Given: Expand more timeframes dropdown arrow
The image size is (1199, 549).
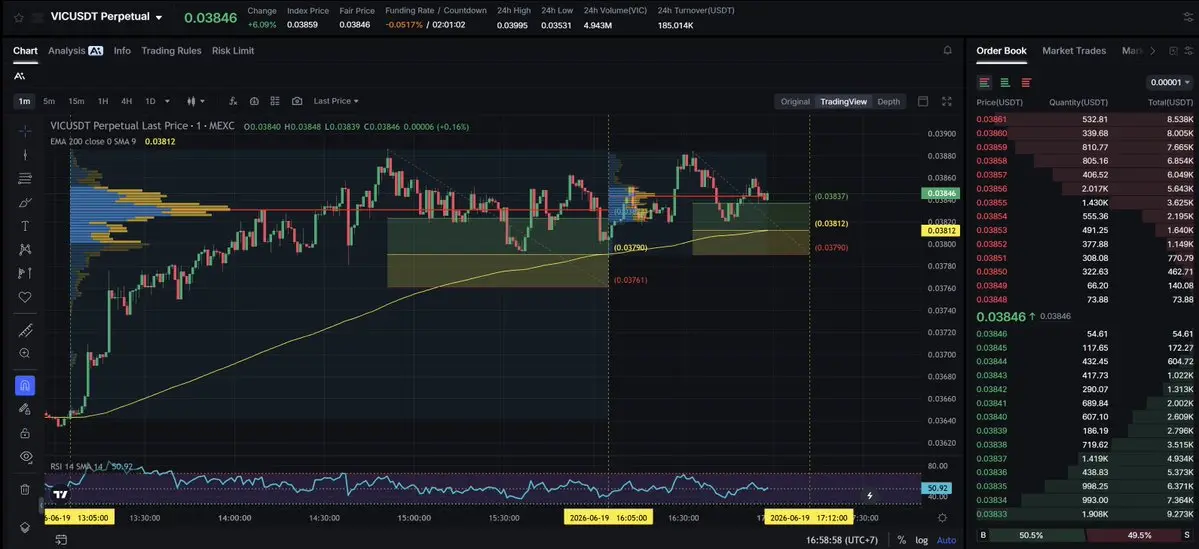Looking at the screenshot, I should 167,101.
